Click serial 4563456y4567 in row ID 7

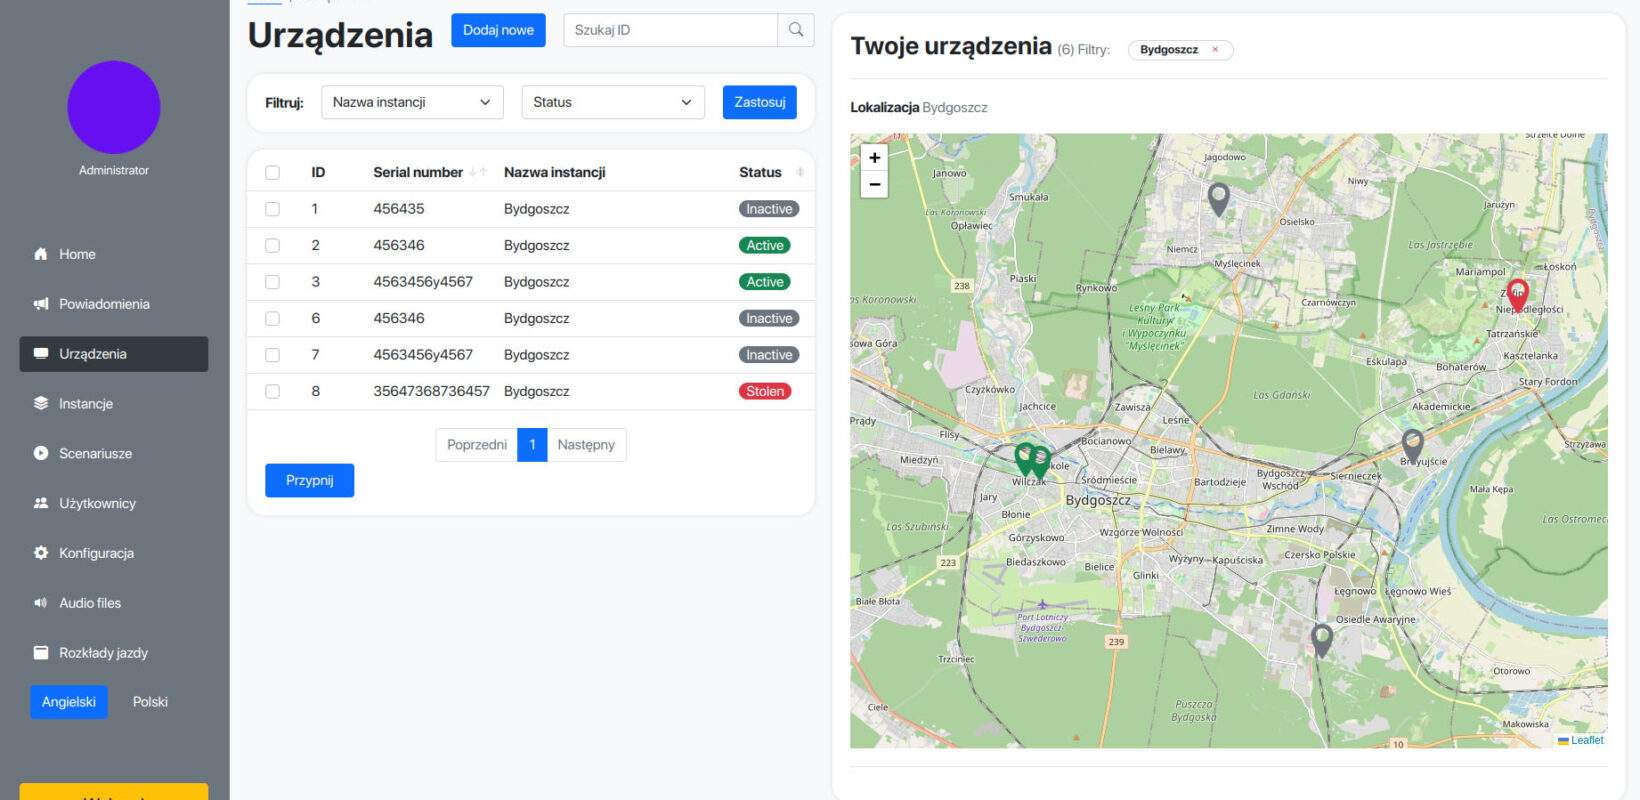[x=423, y=355]
